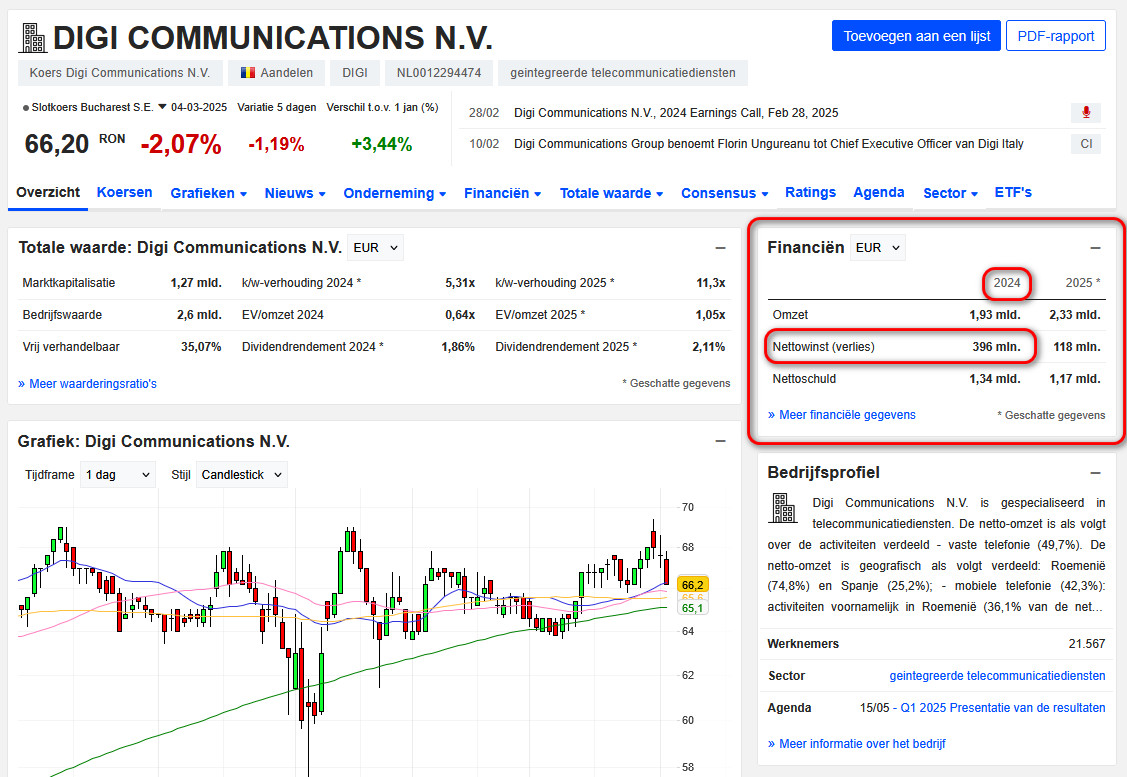Expand the Financiën navigation menu

pos(502,193)
